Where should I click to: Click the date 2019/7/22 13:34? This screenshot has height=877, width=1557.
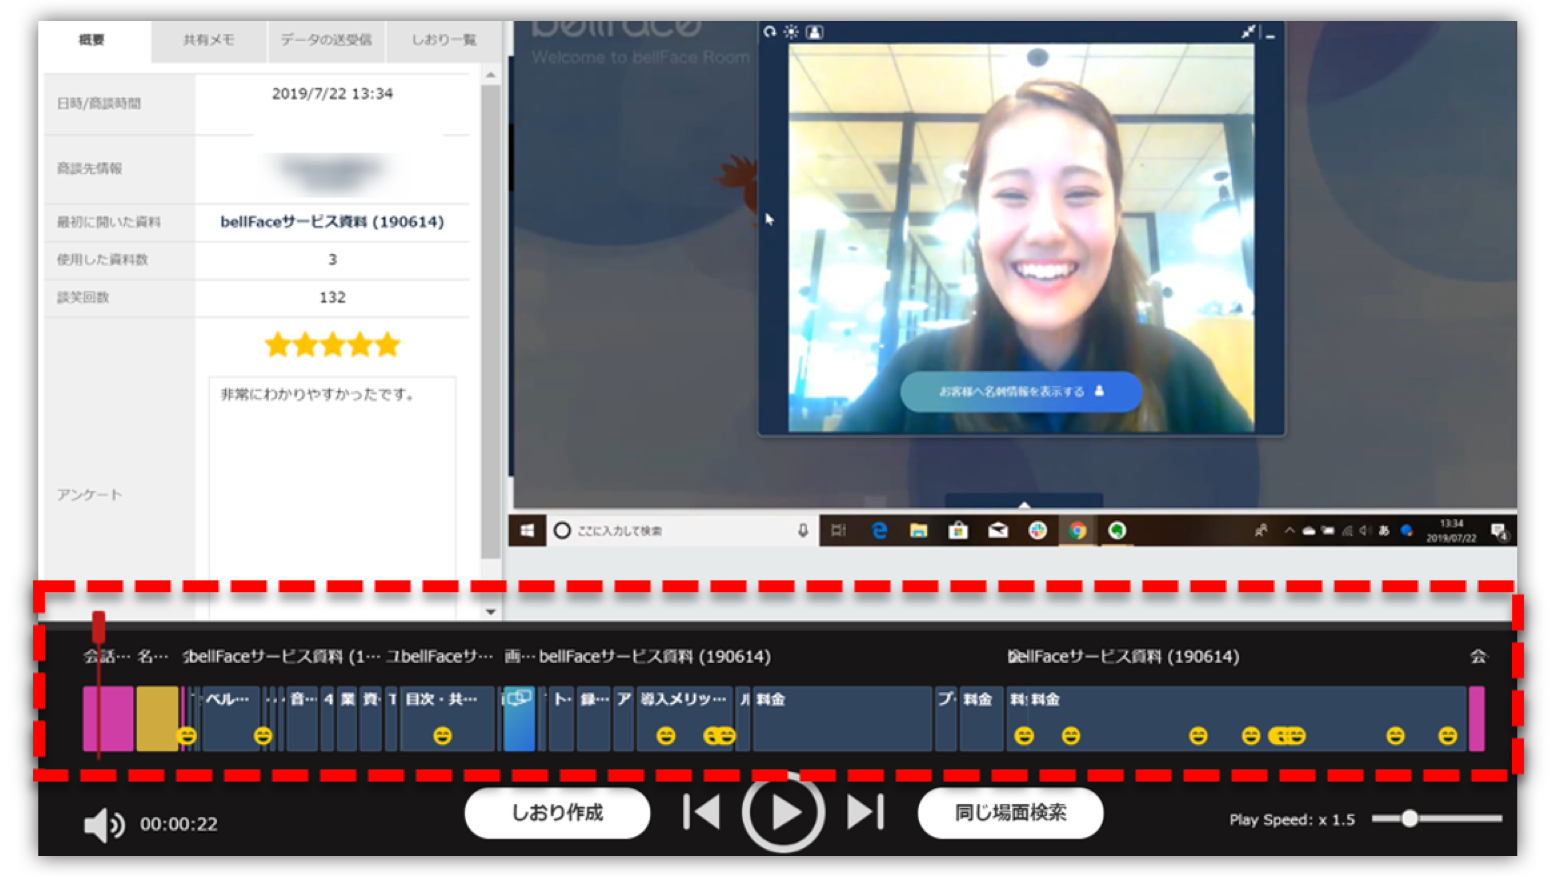tap(332, 94)
